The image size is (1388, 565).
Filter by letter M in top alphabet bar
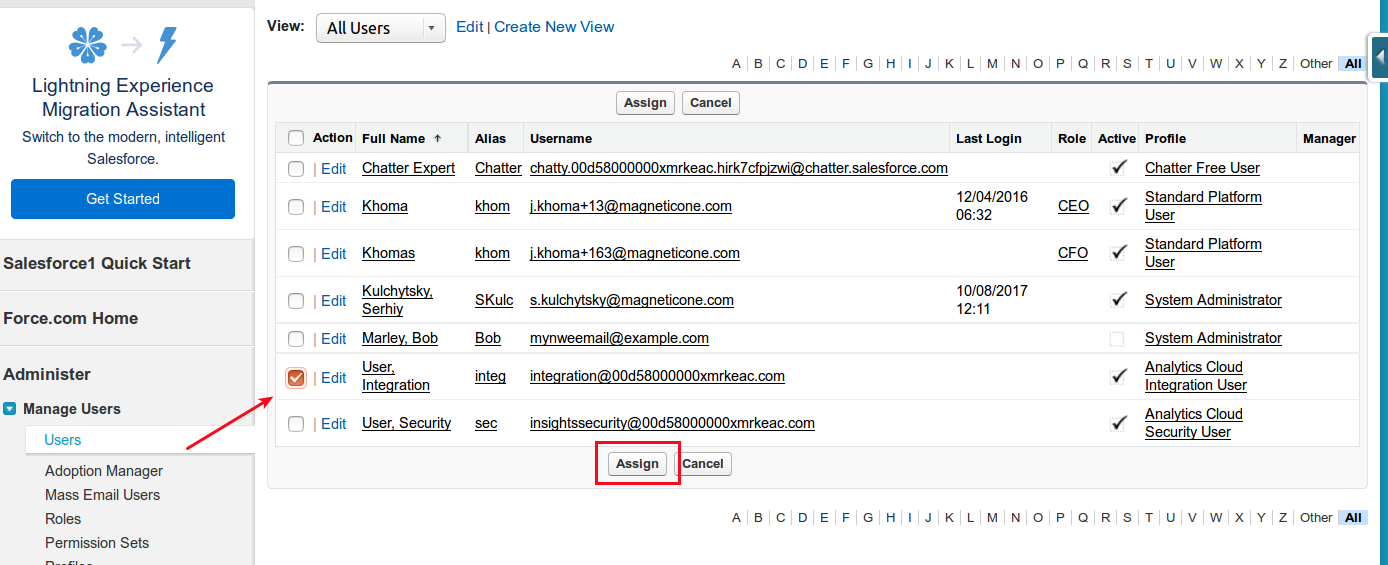coord(992,64)
